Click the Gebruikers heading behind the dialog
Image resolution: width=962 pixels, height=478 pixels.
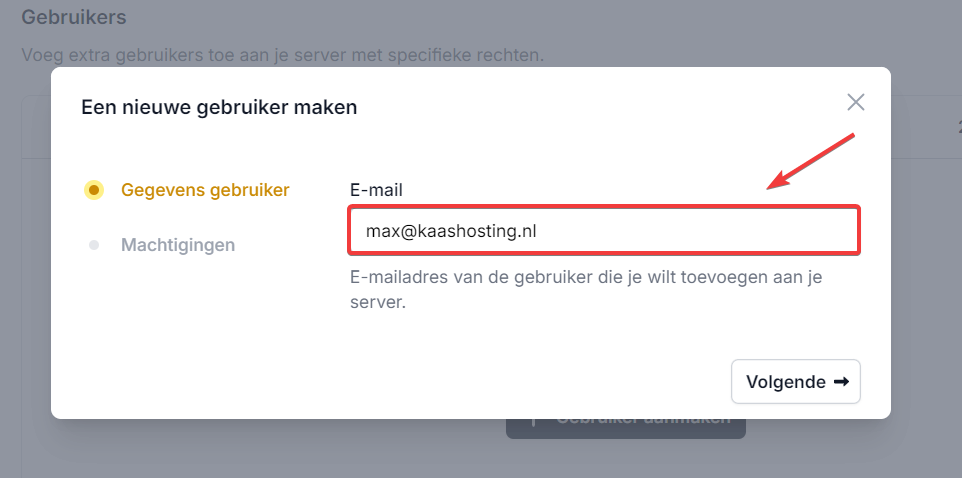74,17
